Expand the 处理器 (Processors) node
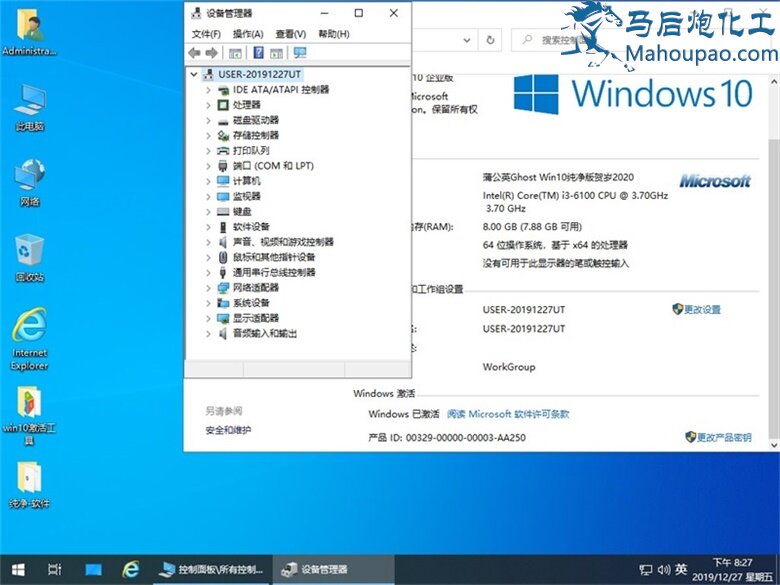Viewport: 780px width, 585px height. click(208, 105)
